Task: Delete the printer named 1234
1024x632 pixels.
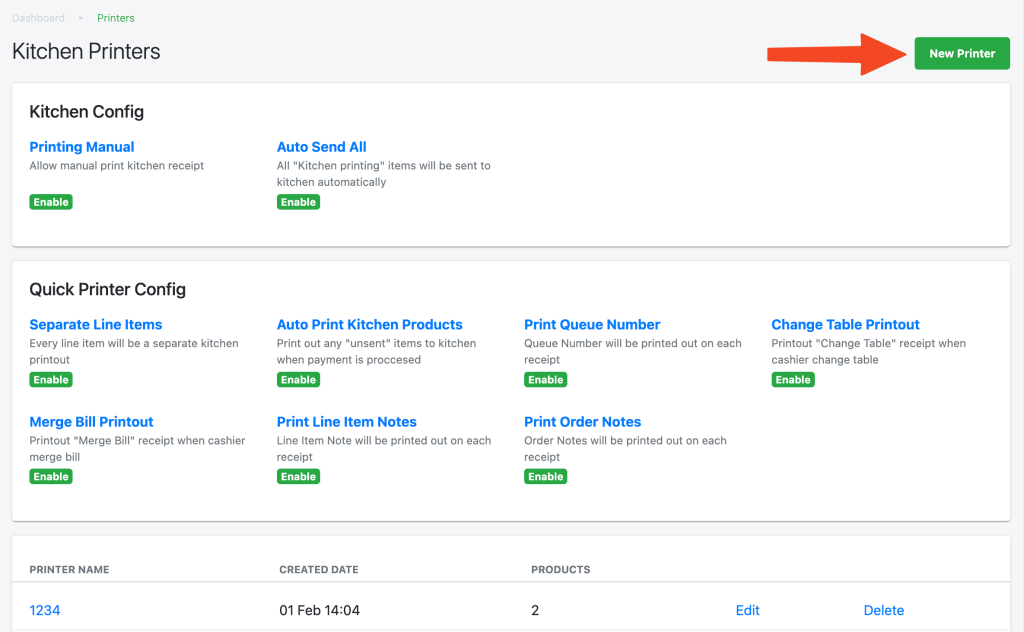Action: tap(883, 610)
